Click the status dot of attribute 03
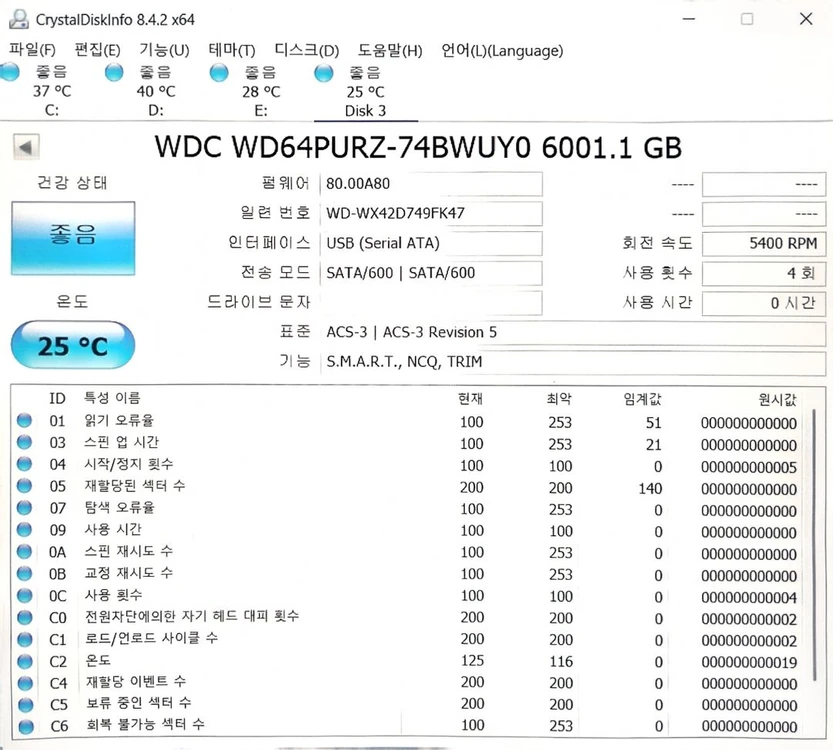 click(x=24, y=442)
